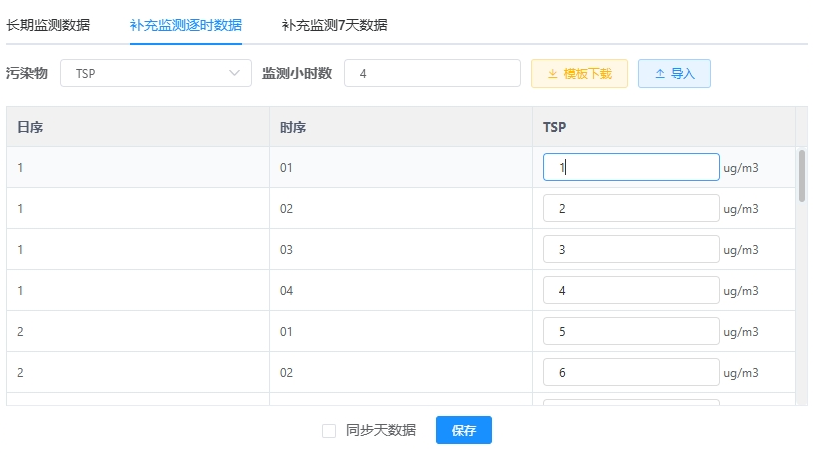The image size is (813, 462).
Task: Click the download icon in 模板下载 button
Action: pyautogui.click(x=553, y=74)
